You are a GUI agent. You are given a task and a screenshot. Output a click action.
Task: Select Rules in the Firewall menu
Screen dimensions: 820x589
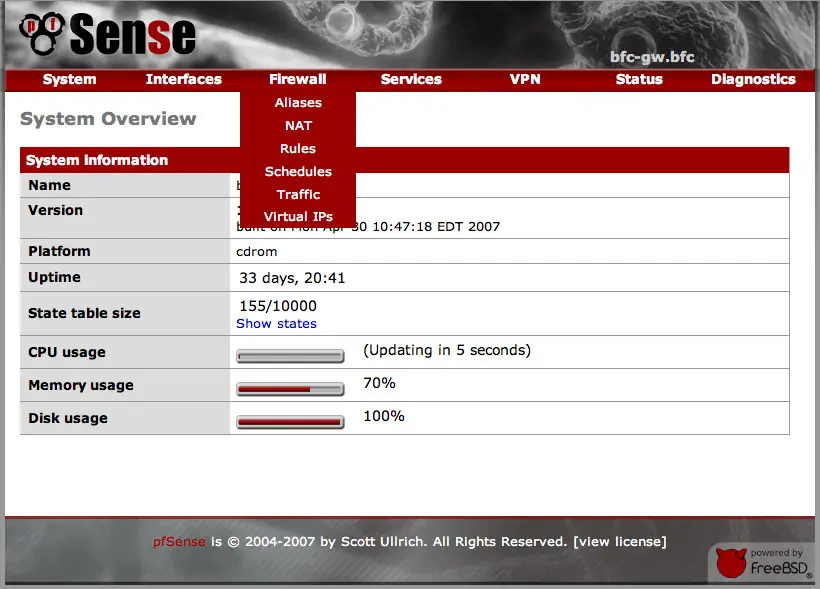(297, 148)
